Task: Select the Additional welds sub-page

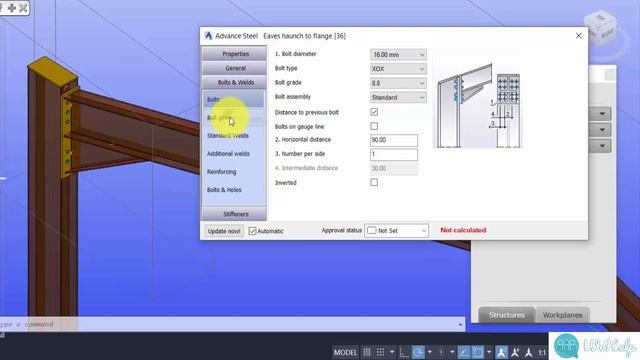Action: point(228,154)
